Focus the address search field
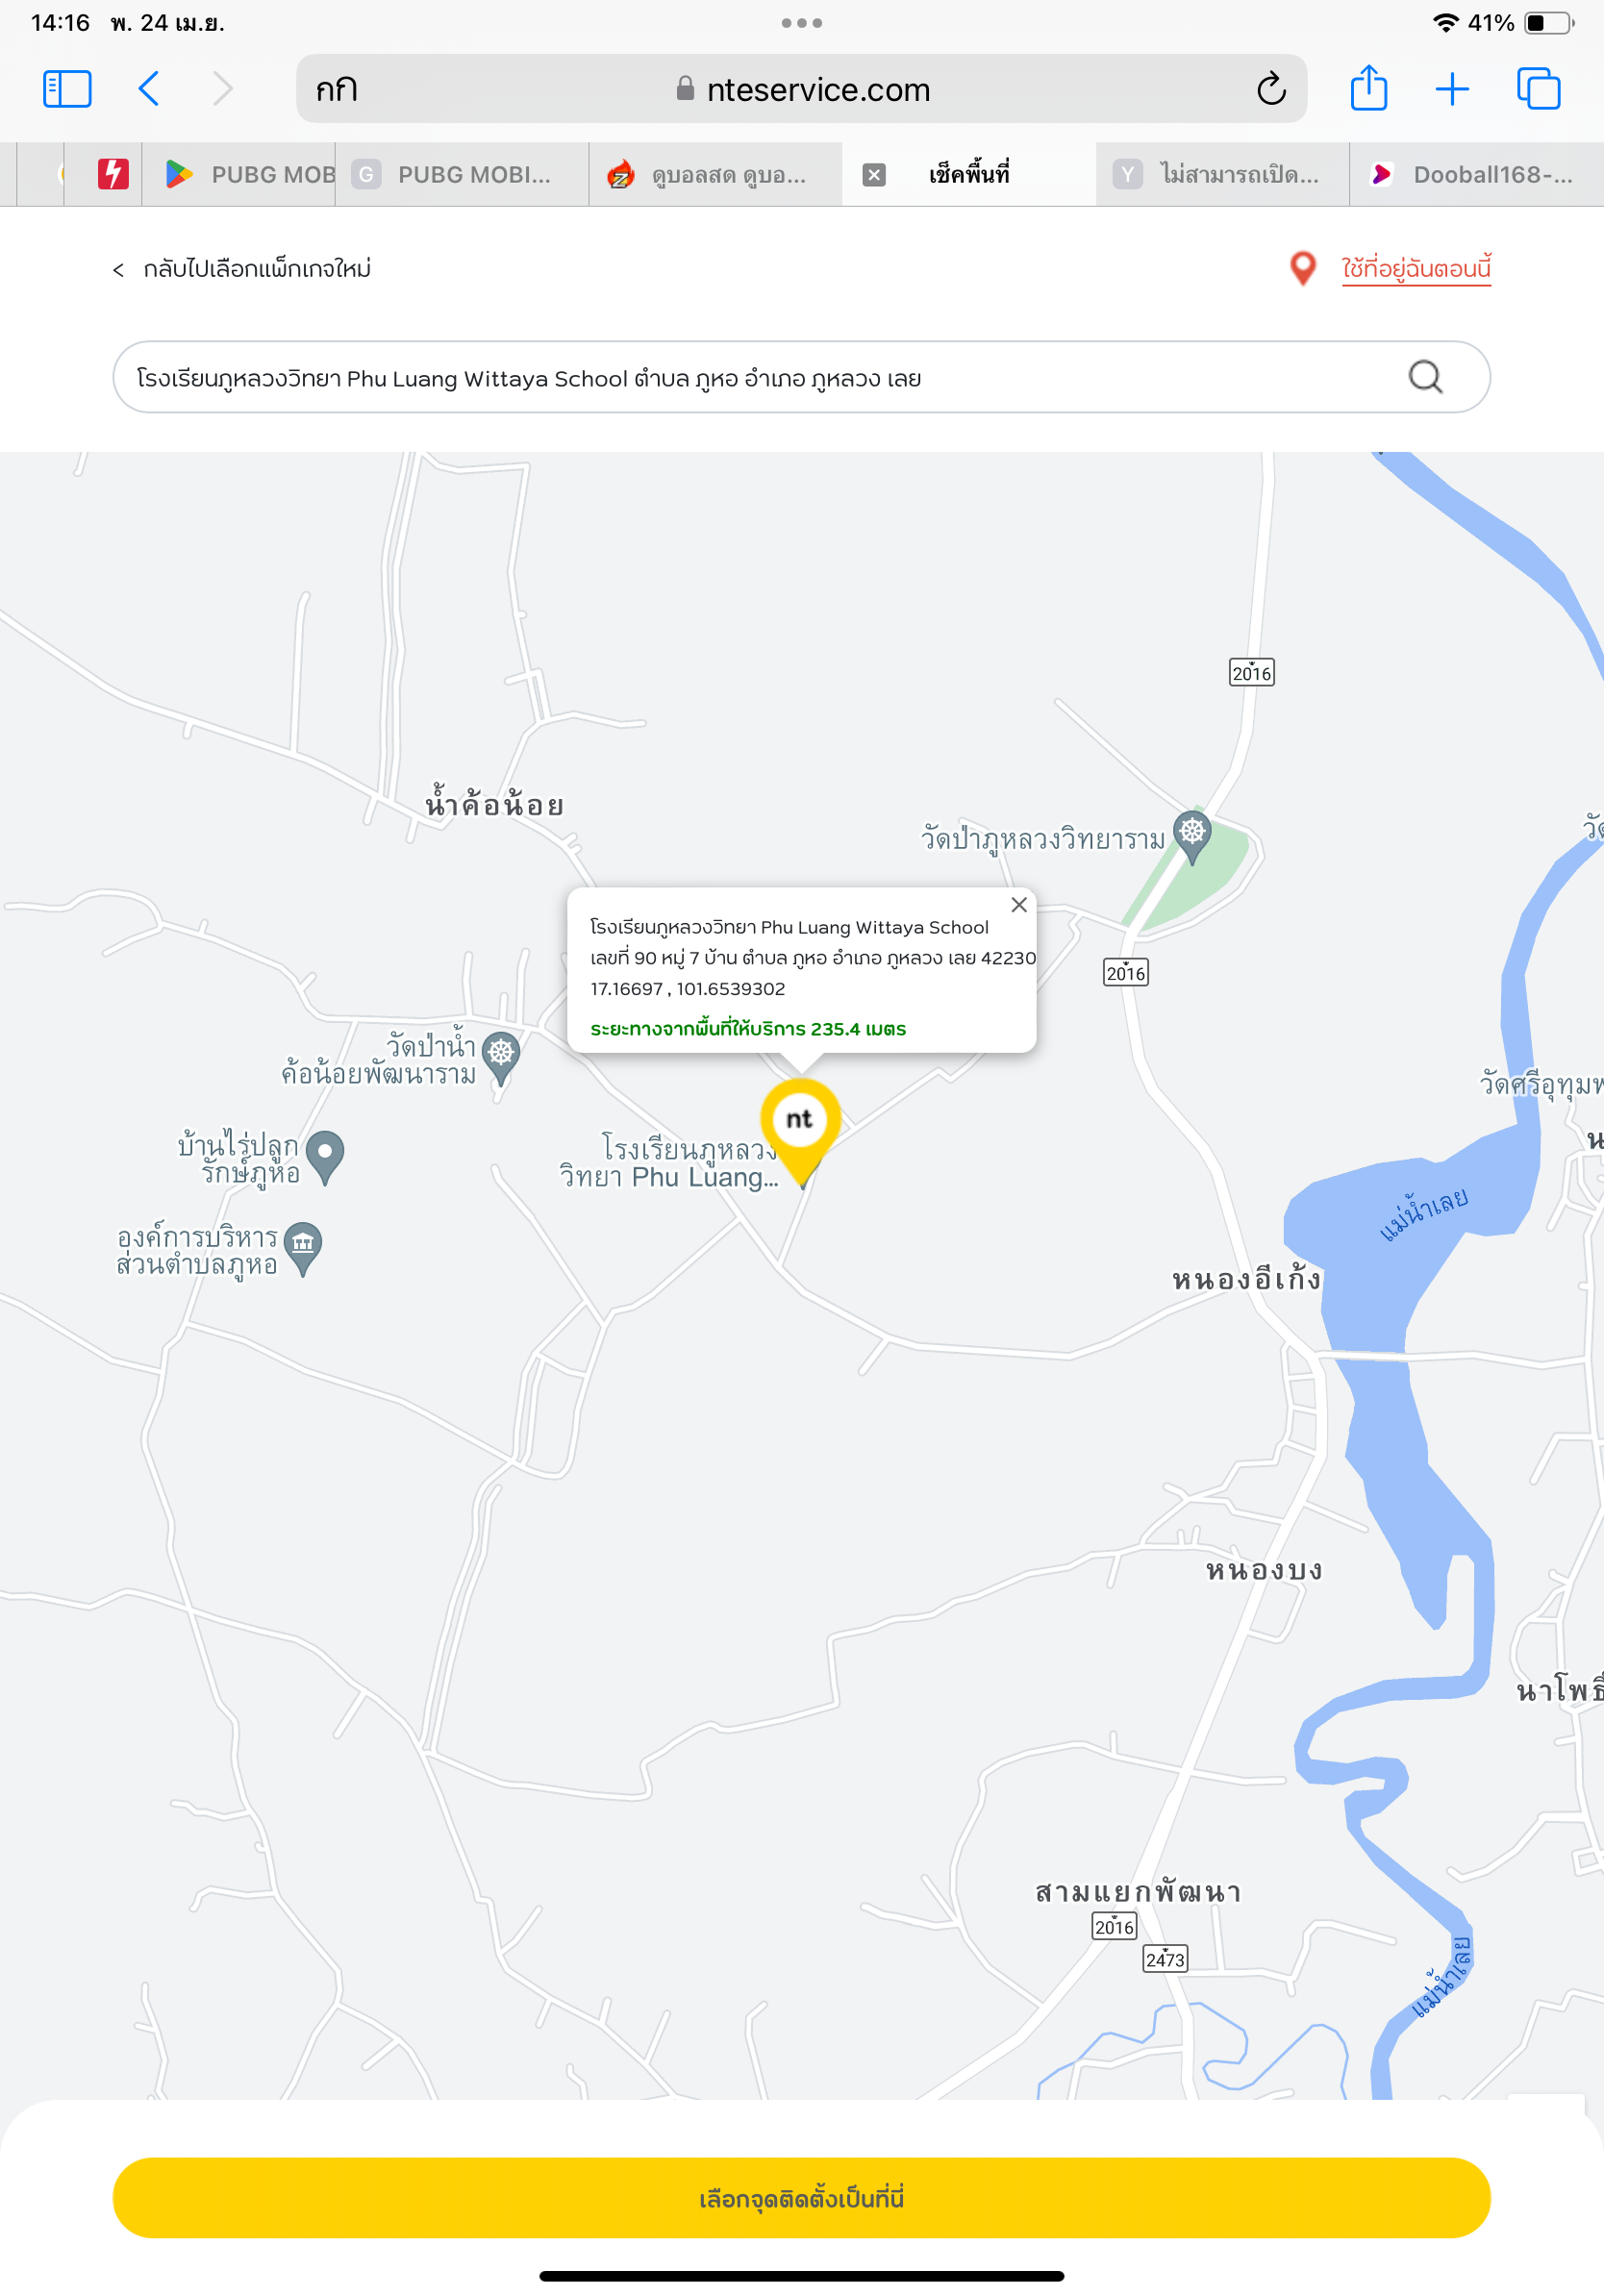 (x=802, y=377)
